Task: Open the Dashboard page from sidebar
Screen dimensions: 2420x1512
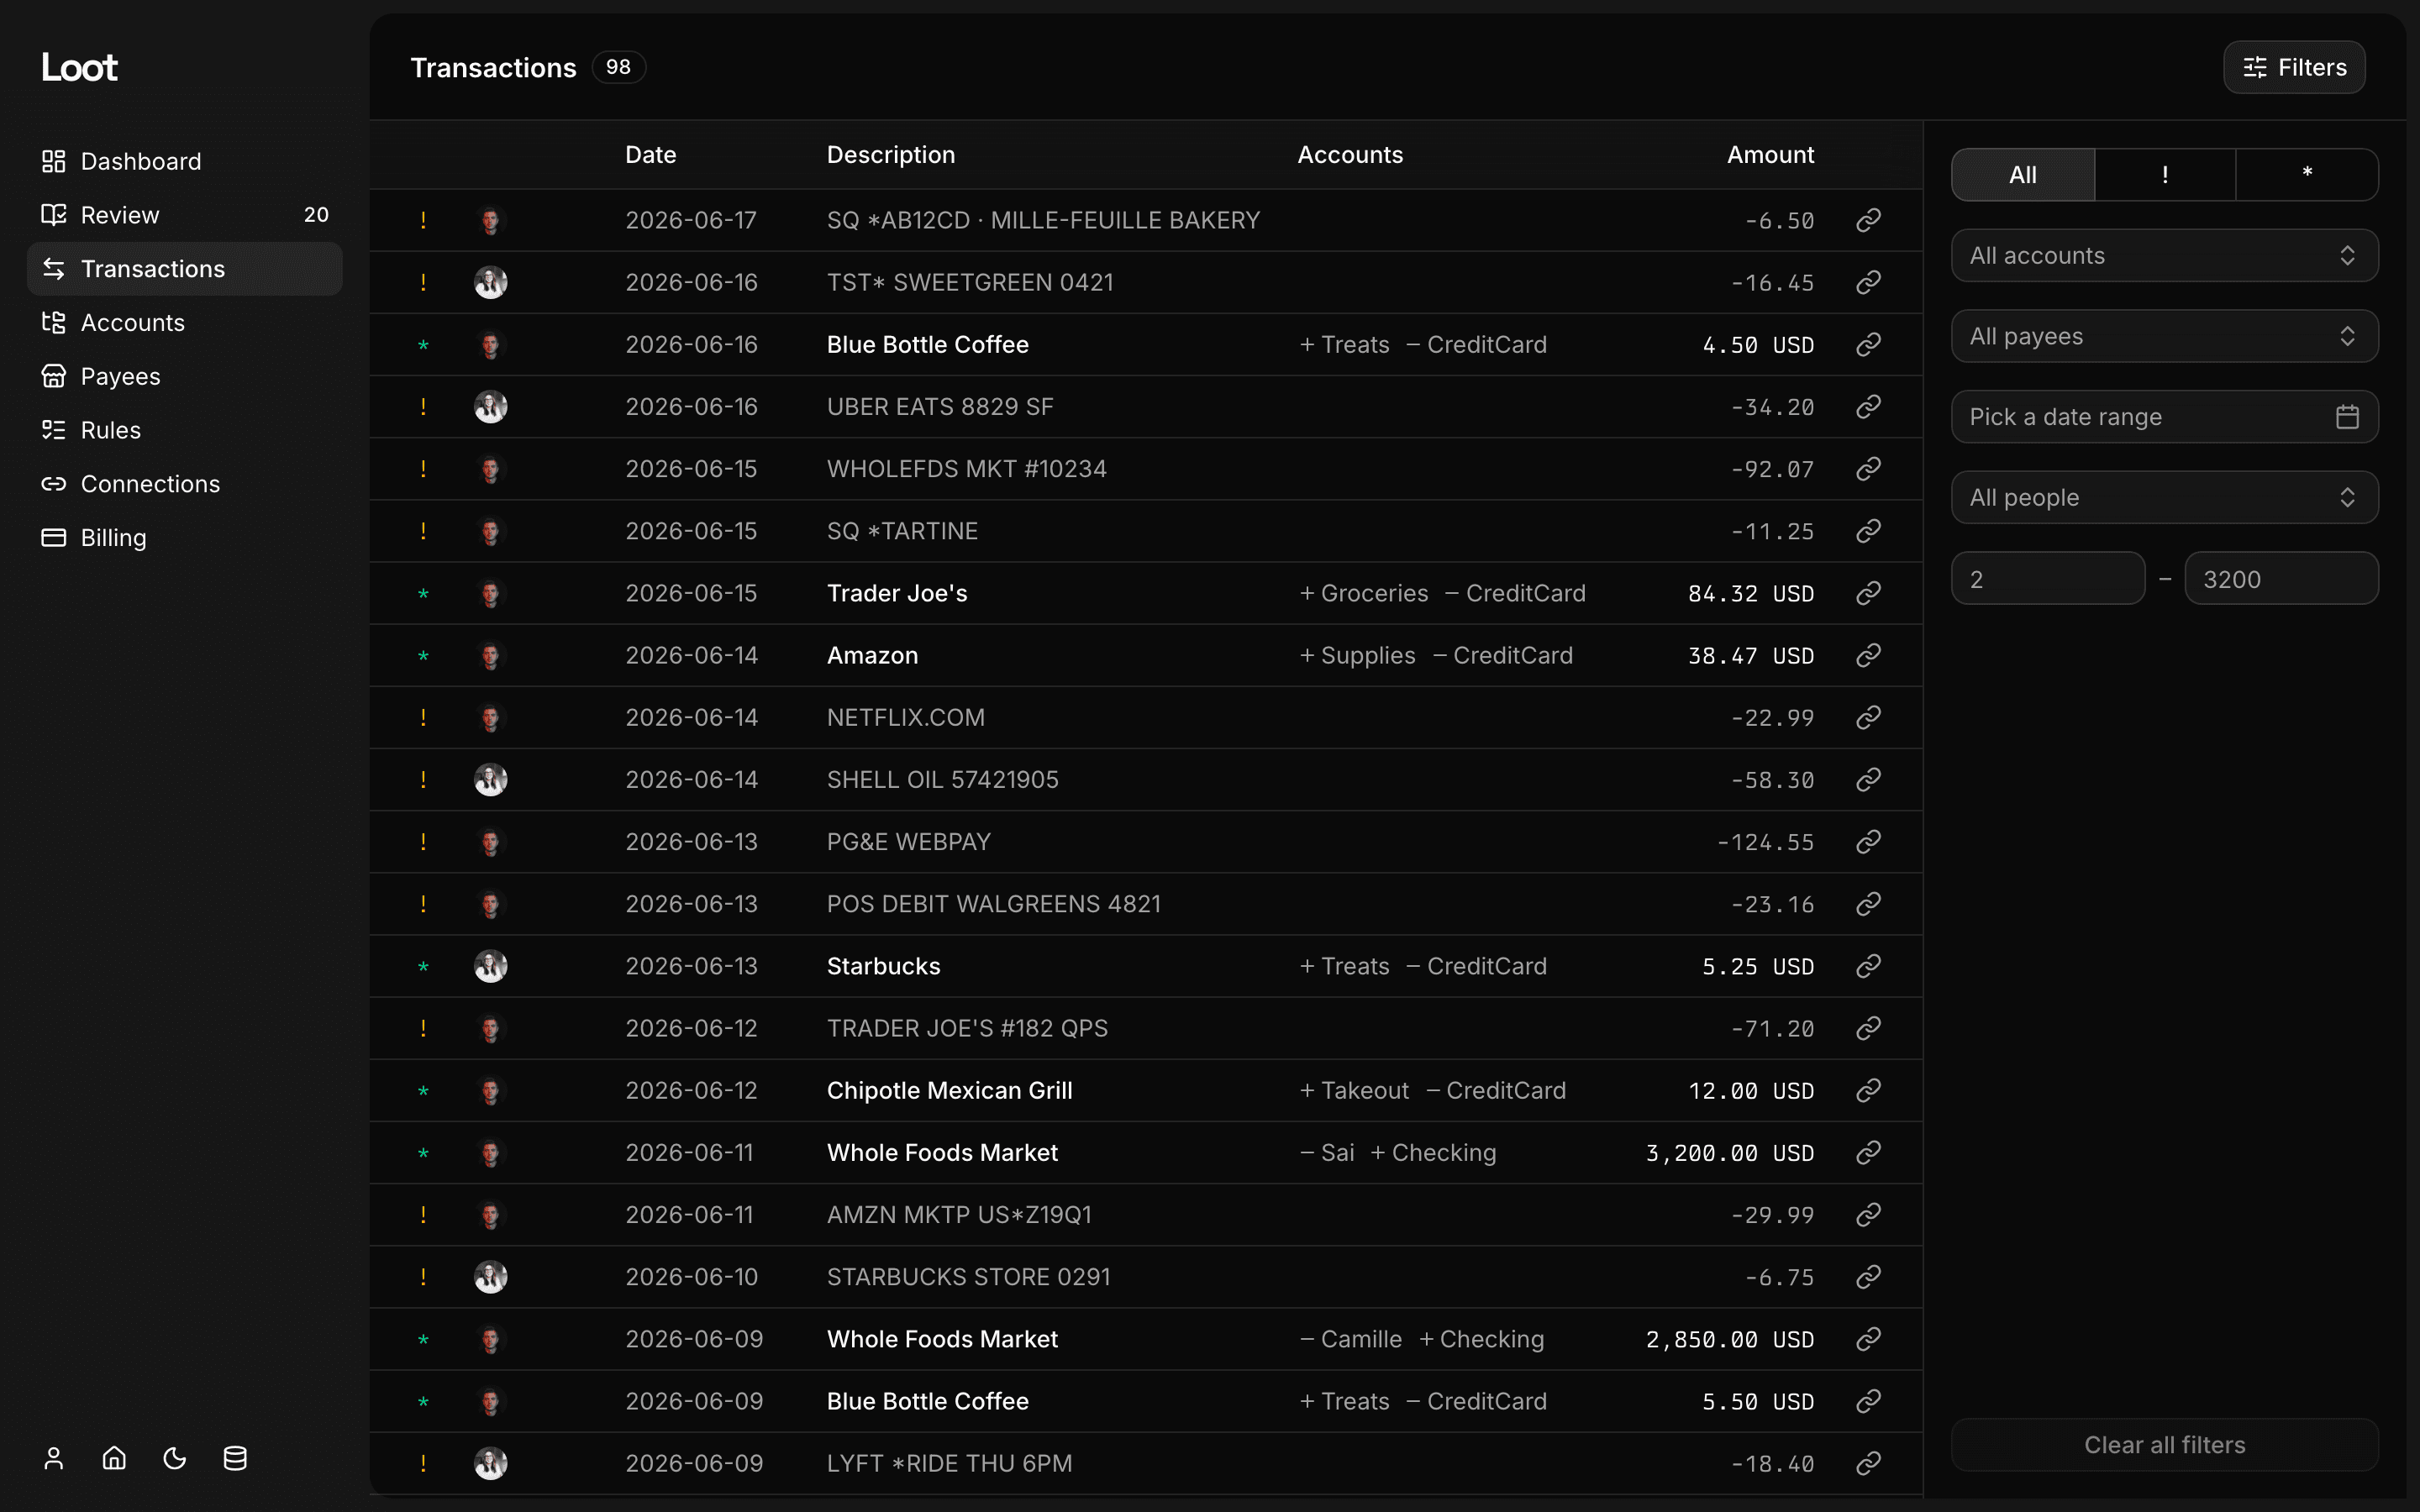Action: 184,161
